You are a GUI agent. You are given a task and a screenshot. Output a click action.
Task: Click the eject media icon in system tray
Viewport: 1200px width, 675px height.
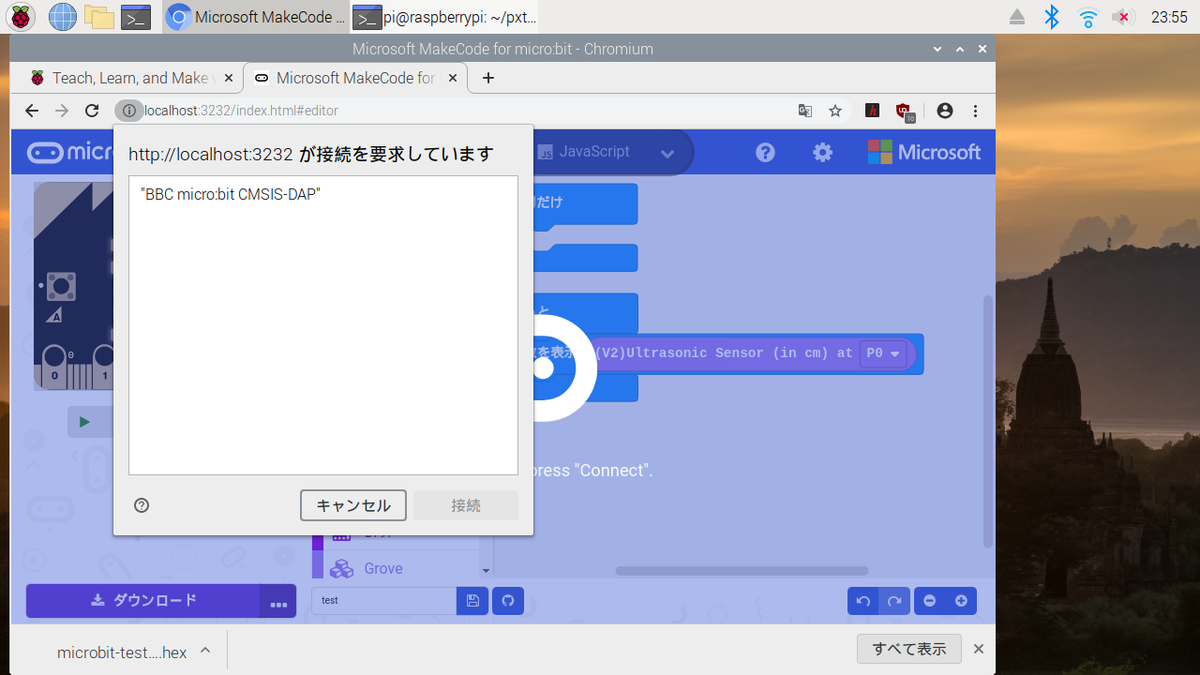tap(1017, 16)
